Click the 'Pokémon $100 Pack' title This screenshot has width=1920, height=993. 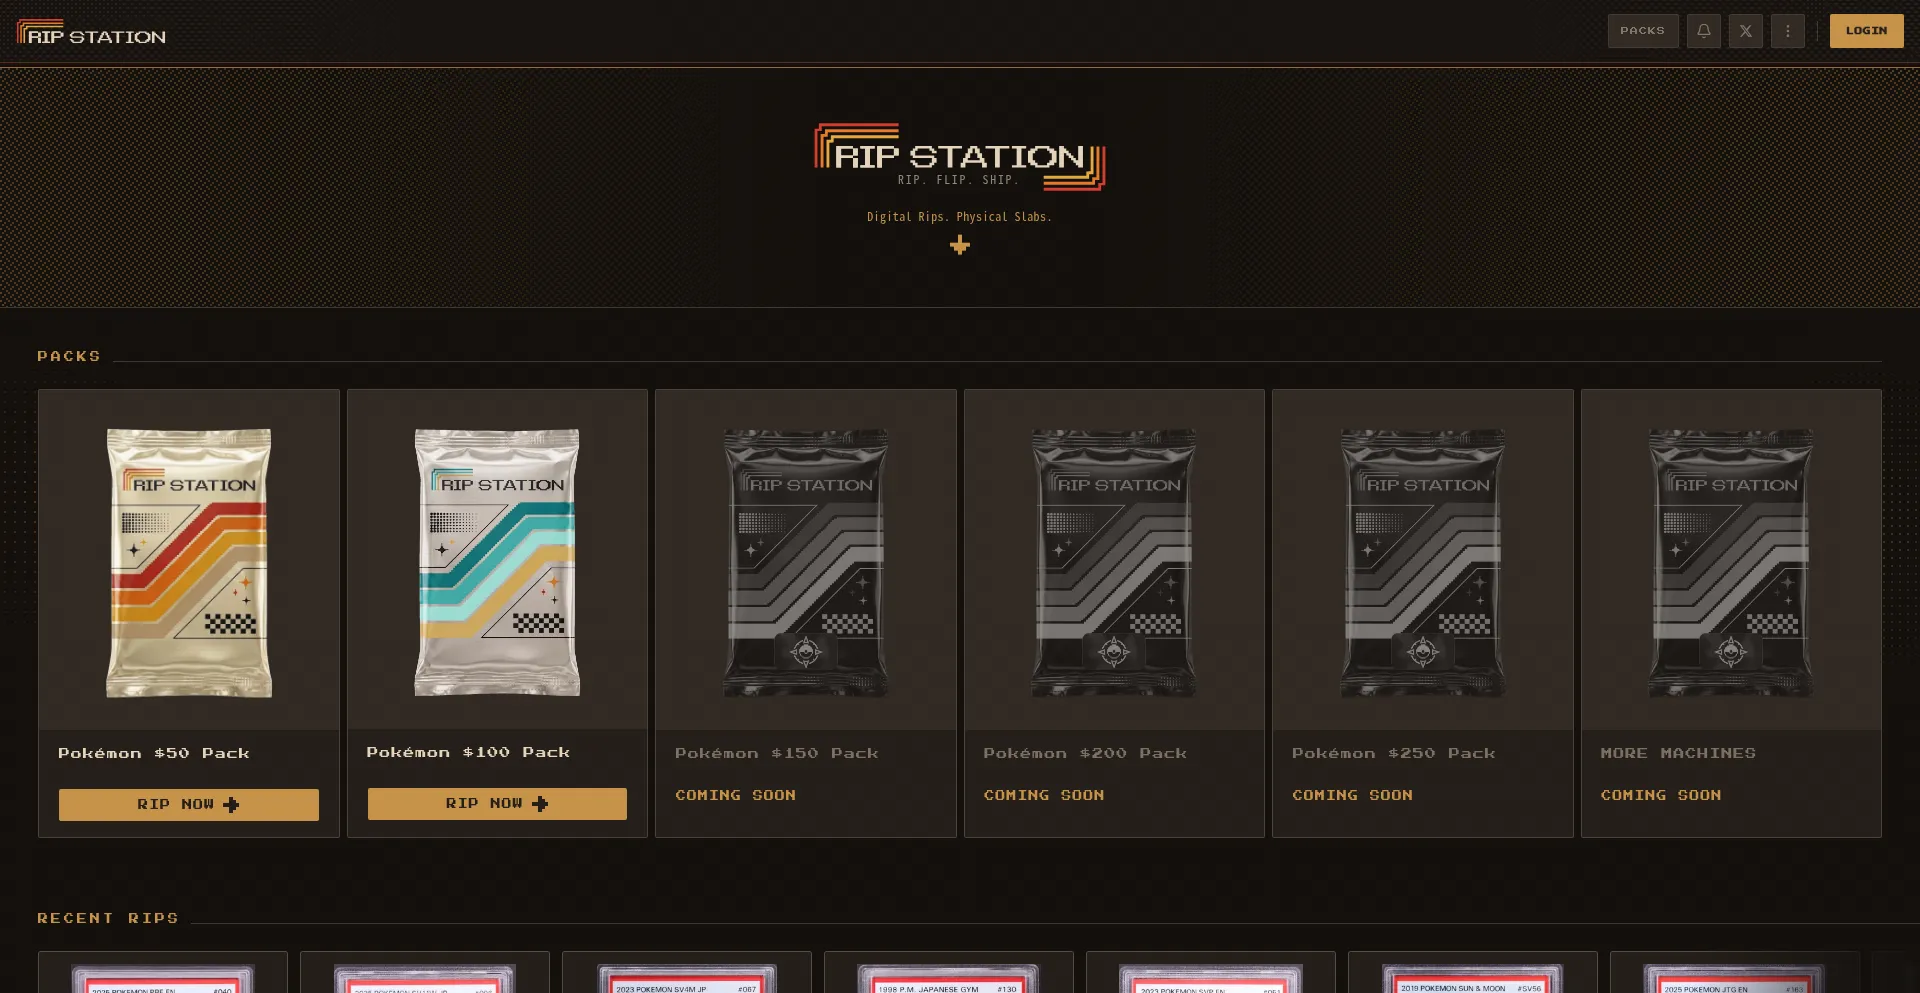pos(468,752)
